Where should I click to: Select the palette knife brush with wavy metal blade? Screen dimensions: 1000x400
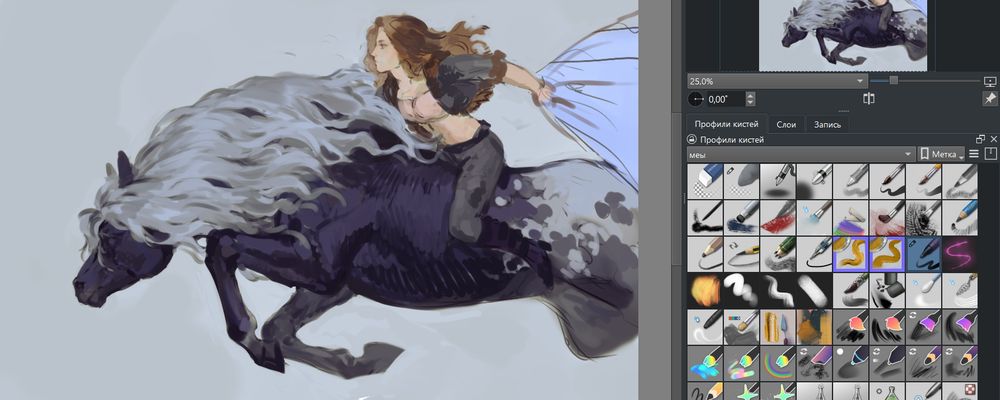(x=960, y=290)
